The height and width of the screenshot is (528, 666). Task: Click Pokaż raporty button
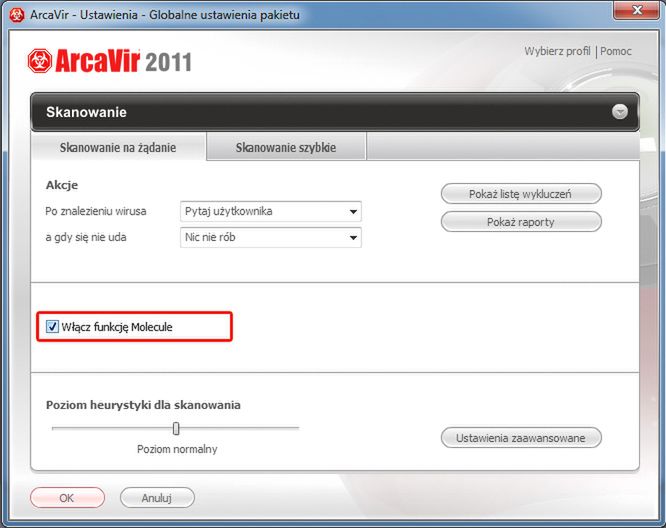pyautogui.click(x=521, y=222)
